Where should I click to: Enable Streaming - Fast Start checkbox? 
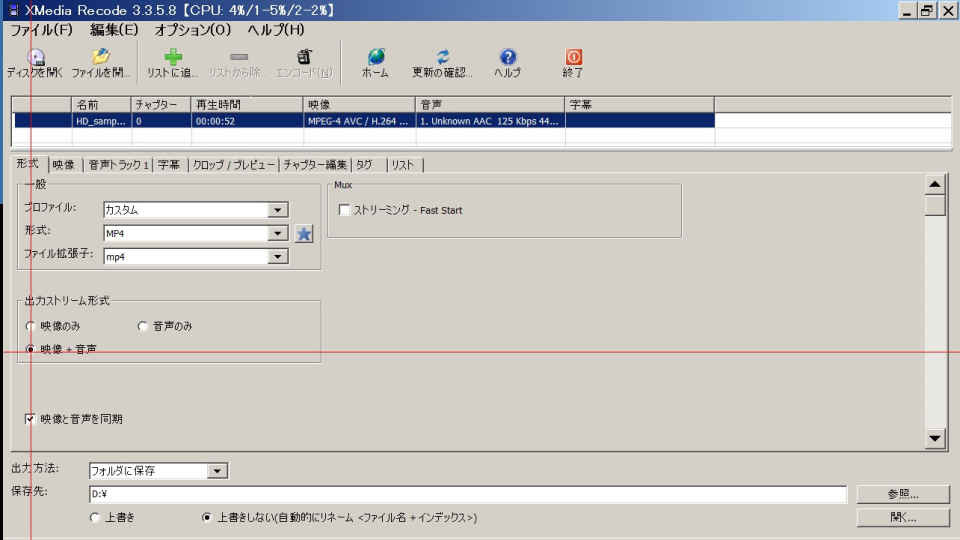344,210
